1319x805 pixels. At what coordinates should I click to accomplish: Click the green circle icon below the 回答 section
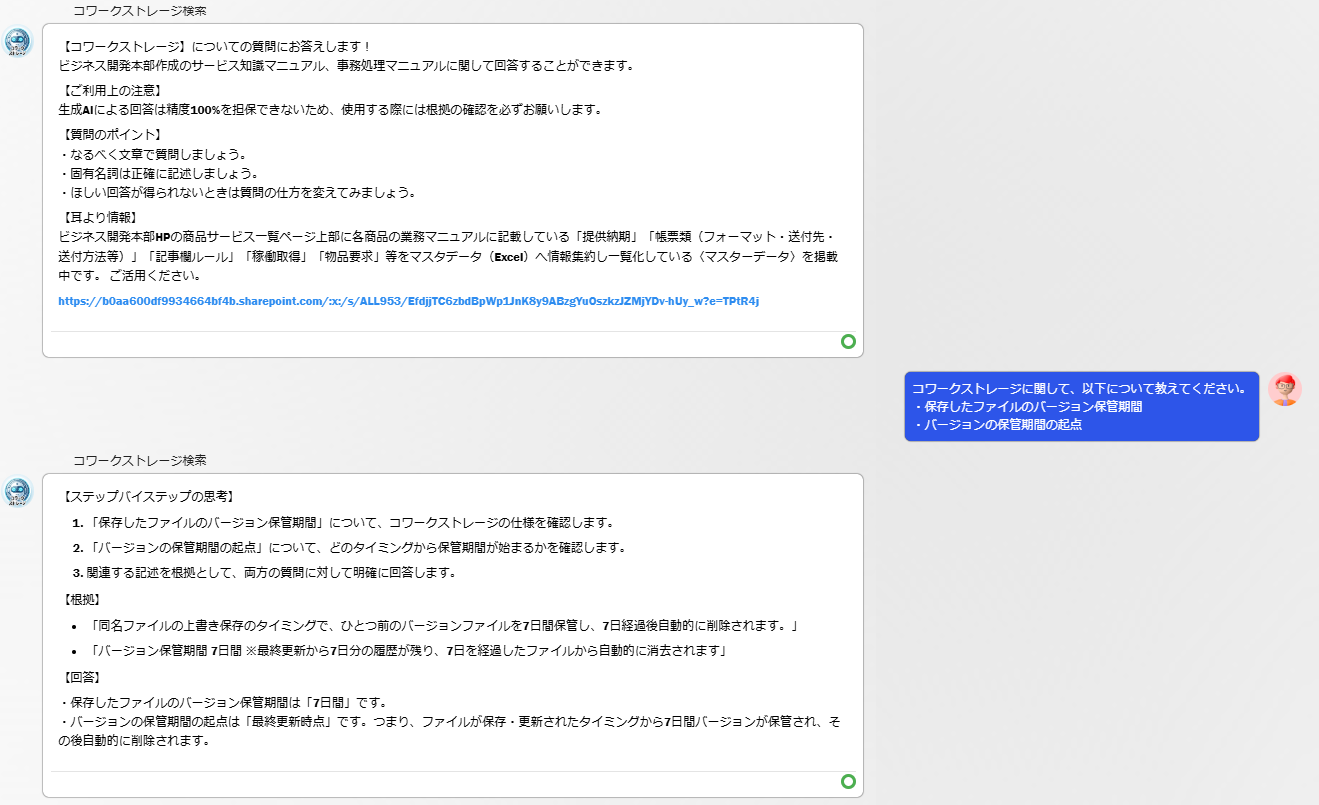tap(848, 782)
